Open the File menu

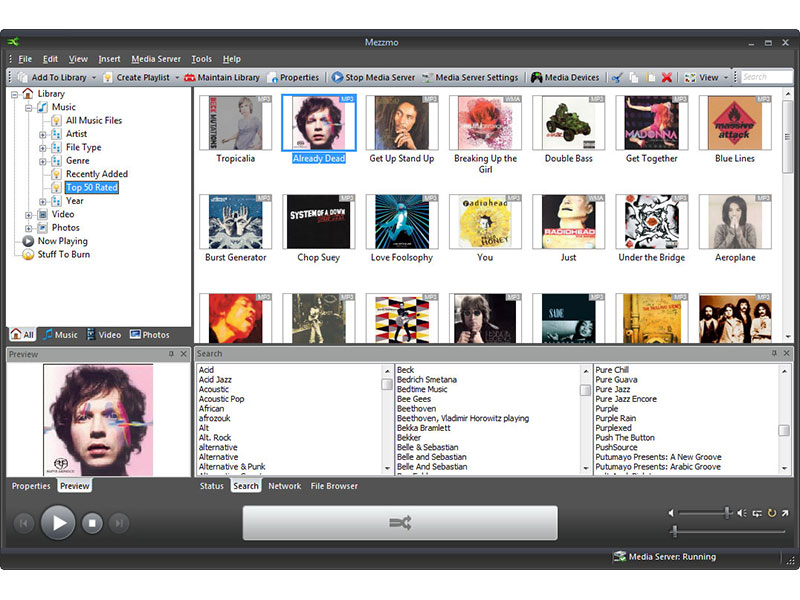(x=25, y=59)
